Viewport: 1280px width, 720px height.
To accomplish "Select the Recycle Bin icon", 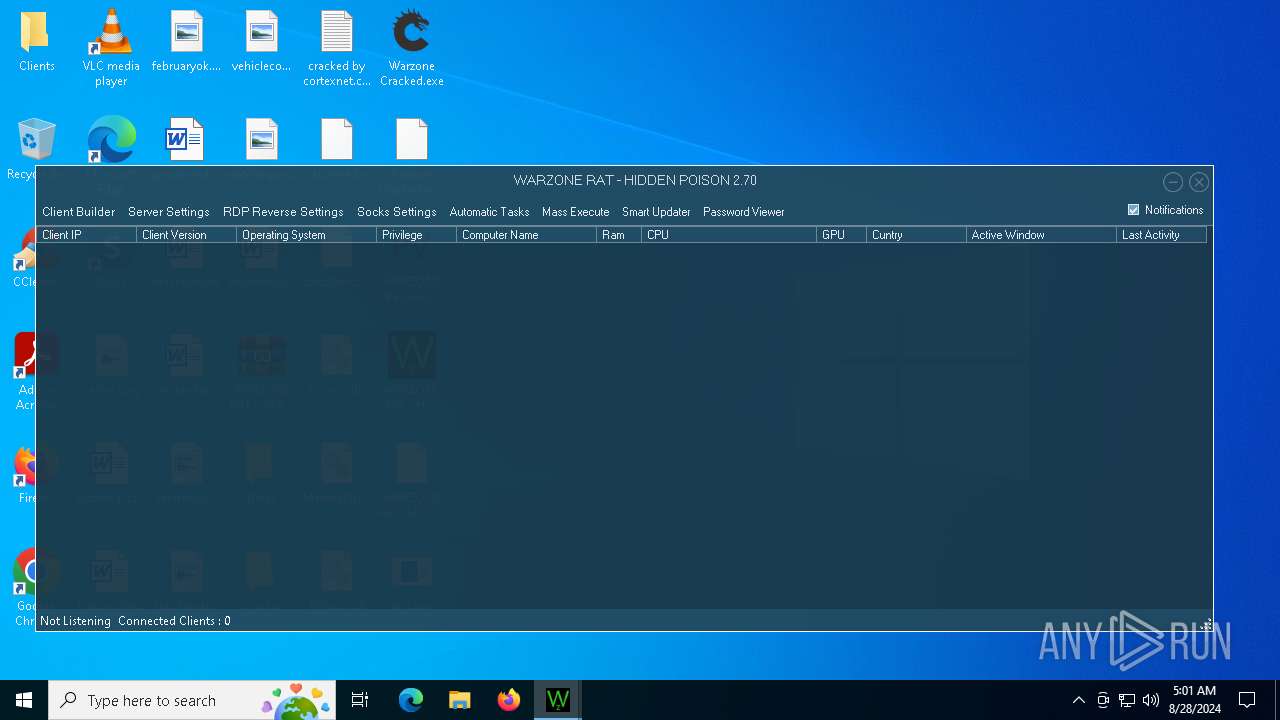I will pos(36,140).
